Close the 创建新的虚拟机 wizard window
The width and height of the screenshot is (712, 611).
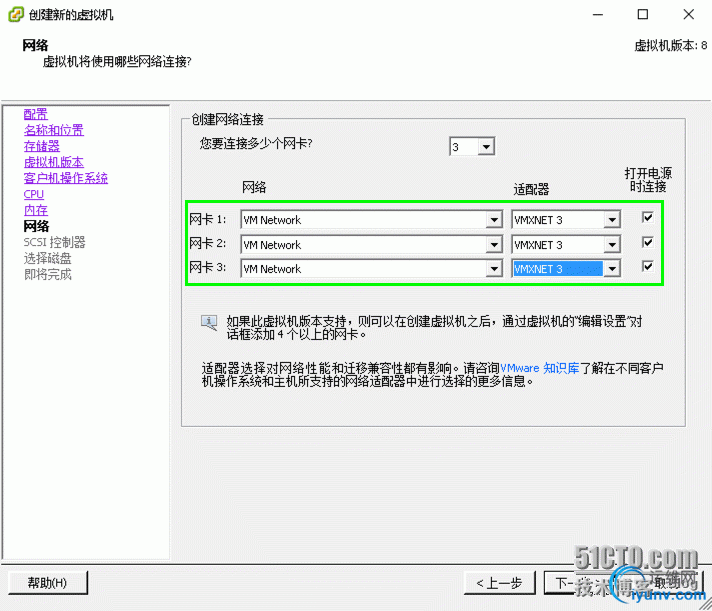coord(689,14)
